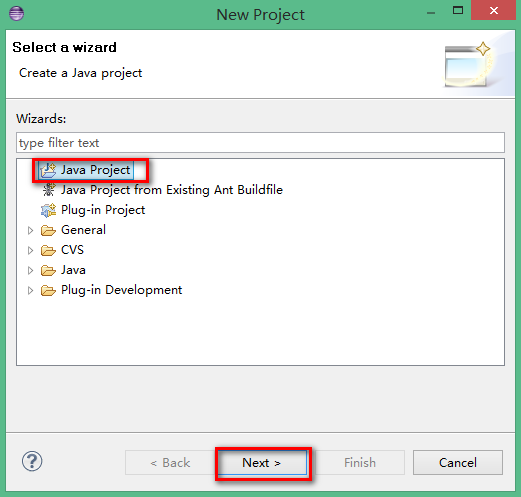
Task: Select Java Project from Existing Ant Buildfile
Action: pyautogui.click(x=172, y=190)
